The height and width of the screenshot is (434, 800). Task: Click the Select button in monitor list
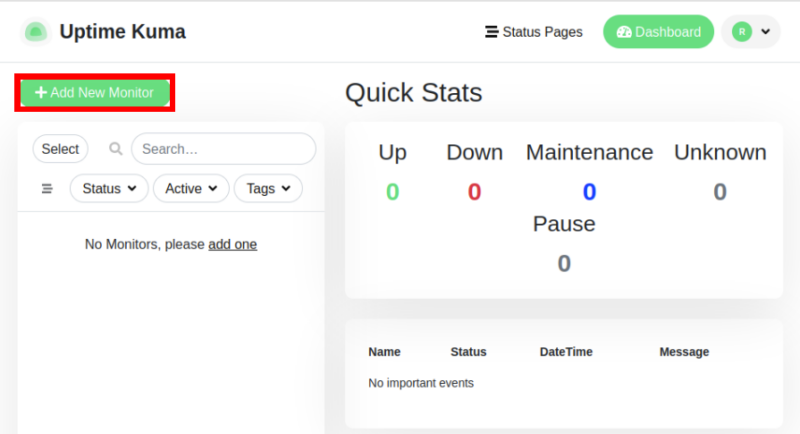pos(60,149)
